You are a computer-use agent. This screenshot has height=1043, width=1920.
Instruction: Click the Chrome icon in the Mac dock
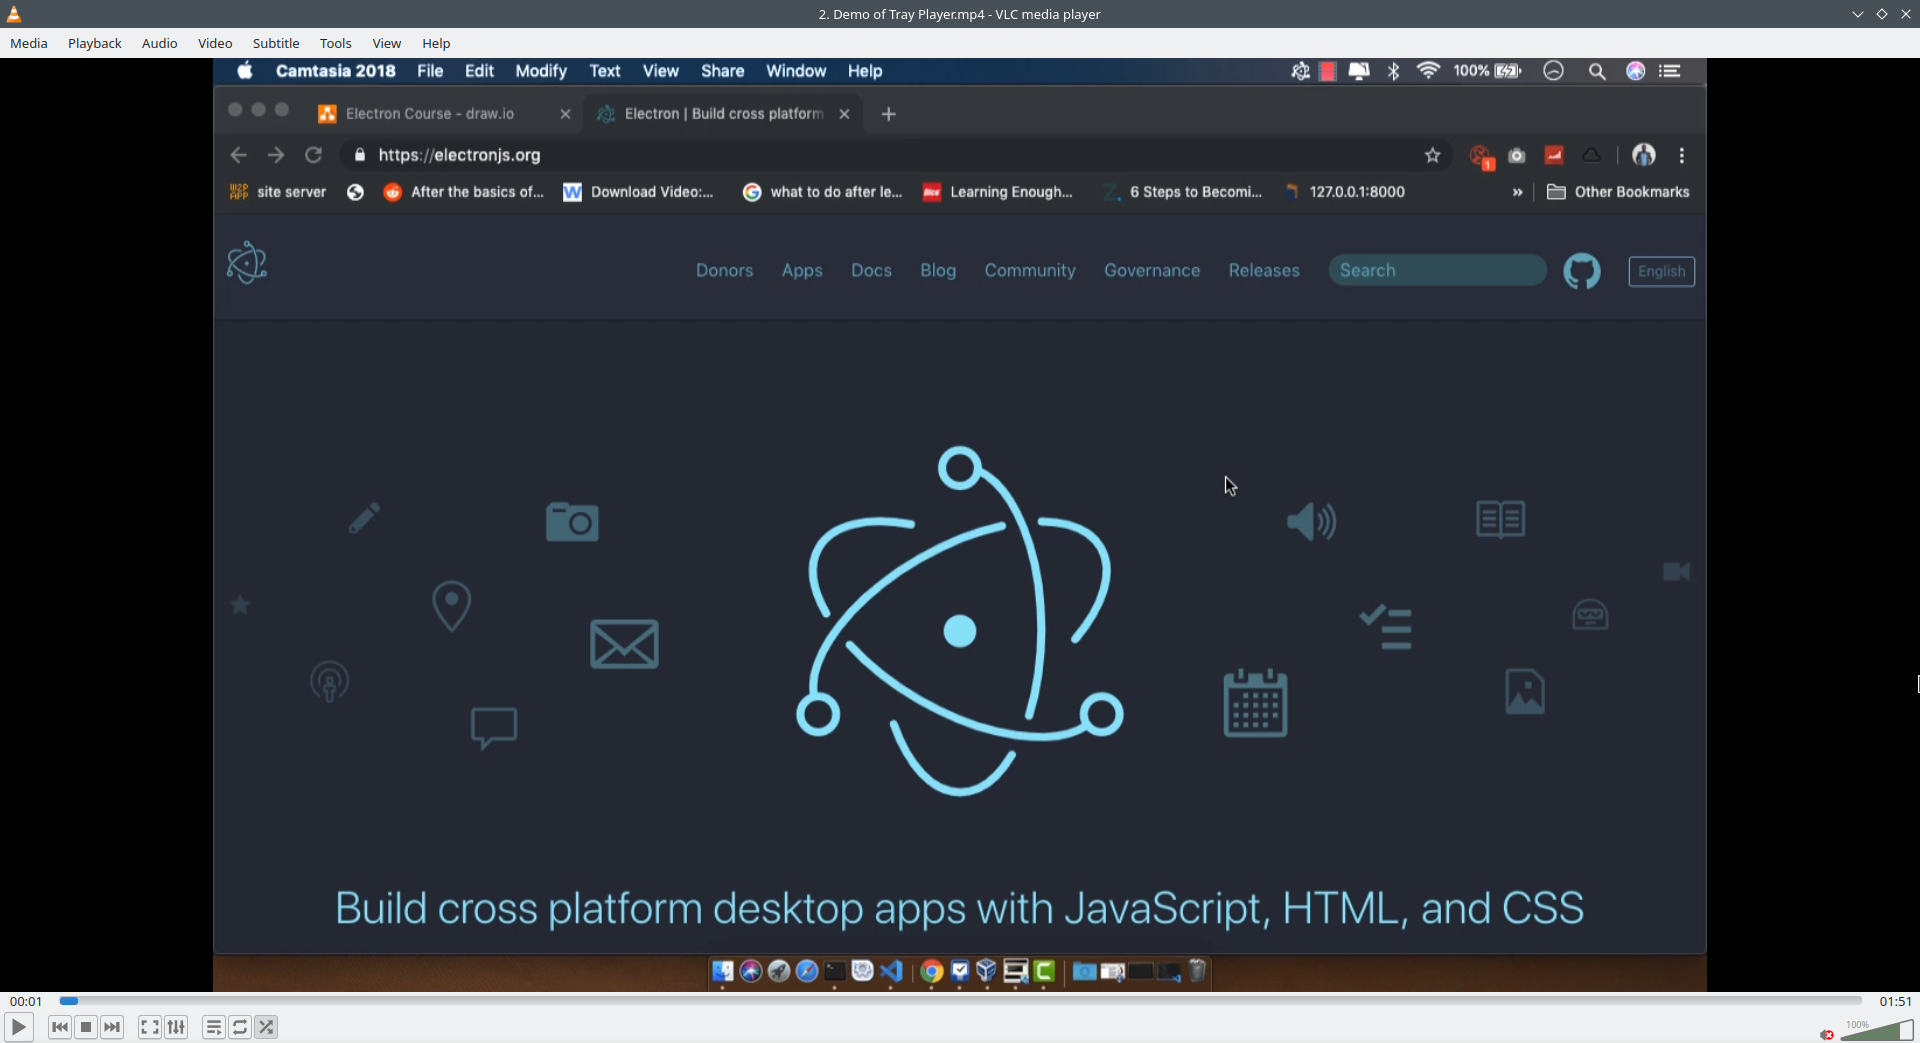tap(932, 971)
